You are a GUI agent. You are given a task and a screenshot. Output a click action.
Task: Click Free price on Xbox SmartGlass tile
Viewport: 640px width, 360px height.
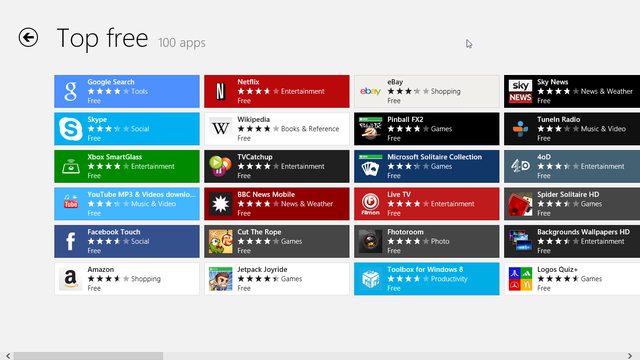(94, 176)
